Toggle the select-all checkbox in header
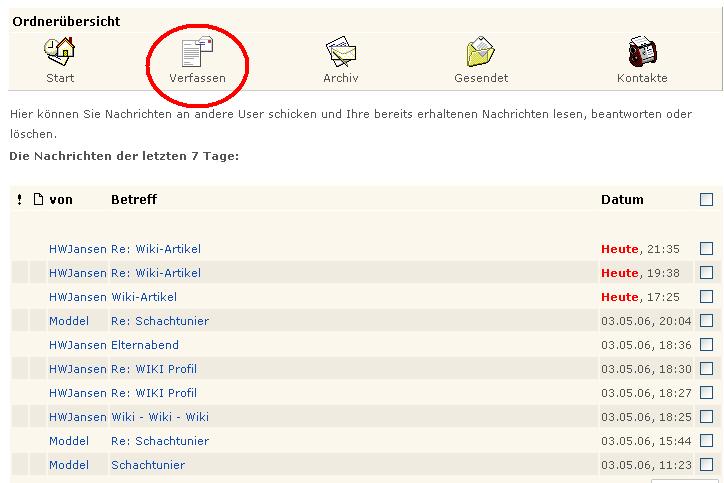Viewport: 724px width, 483px height. [707, 200]
